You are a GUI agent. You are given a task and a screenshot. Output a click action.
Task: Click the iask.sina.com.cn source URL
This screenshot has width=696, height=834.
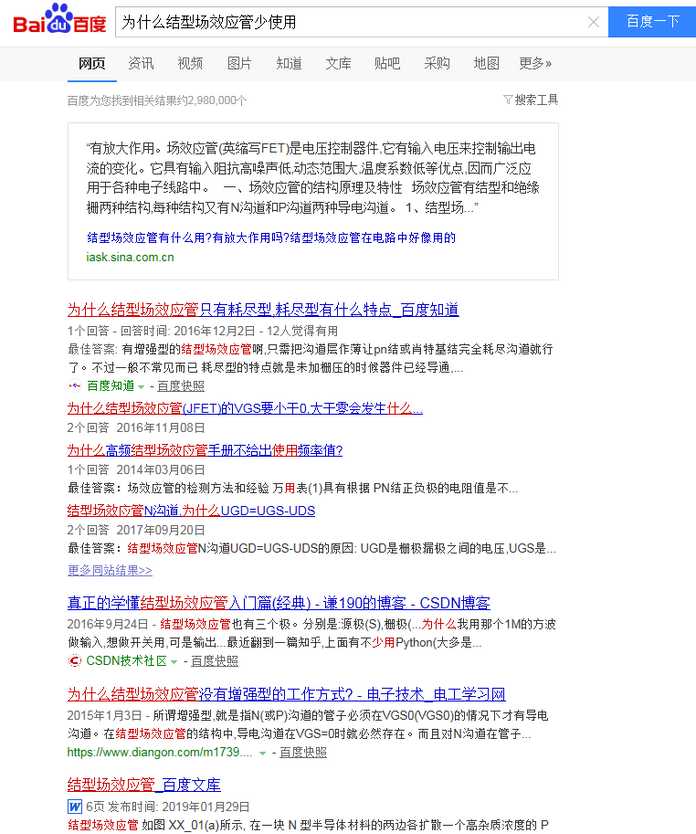(130, 257)
